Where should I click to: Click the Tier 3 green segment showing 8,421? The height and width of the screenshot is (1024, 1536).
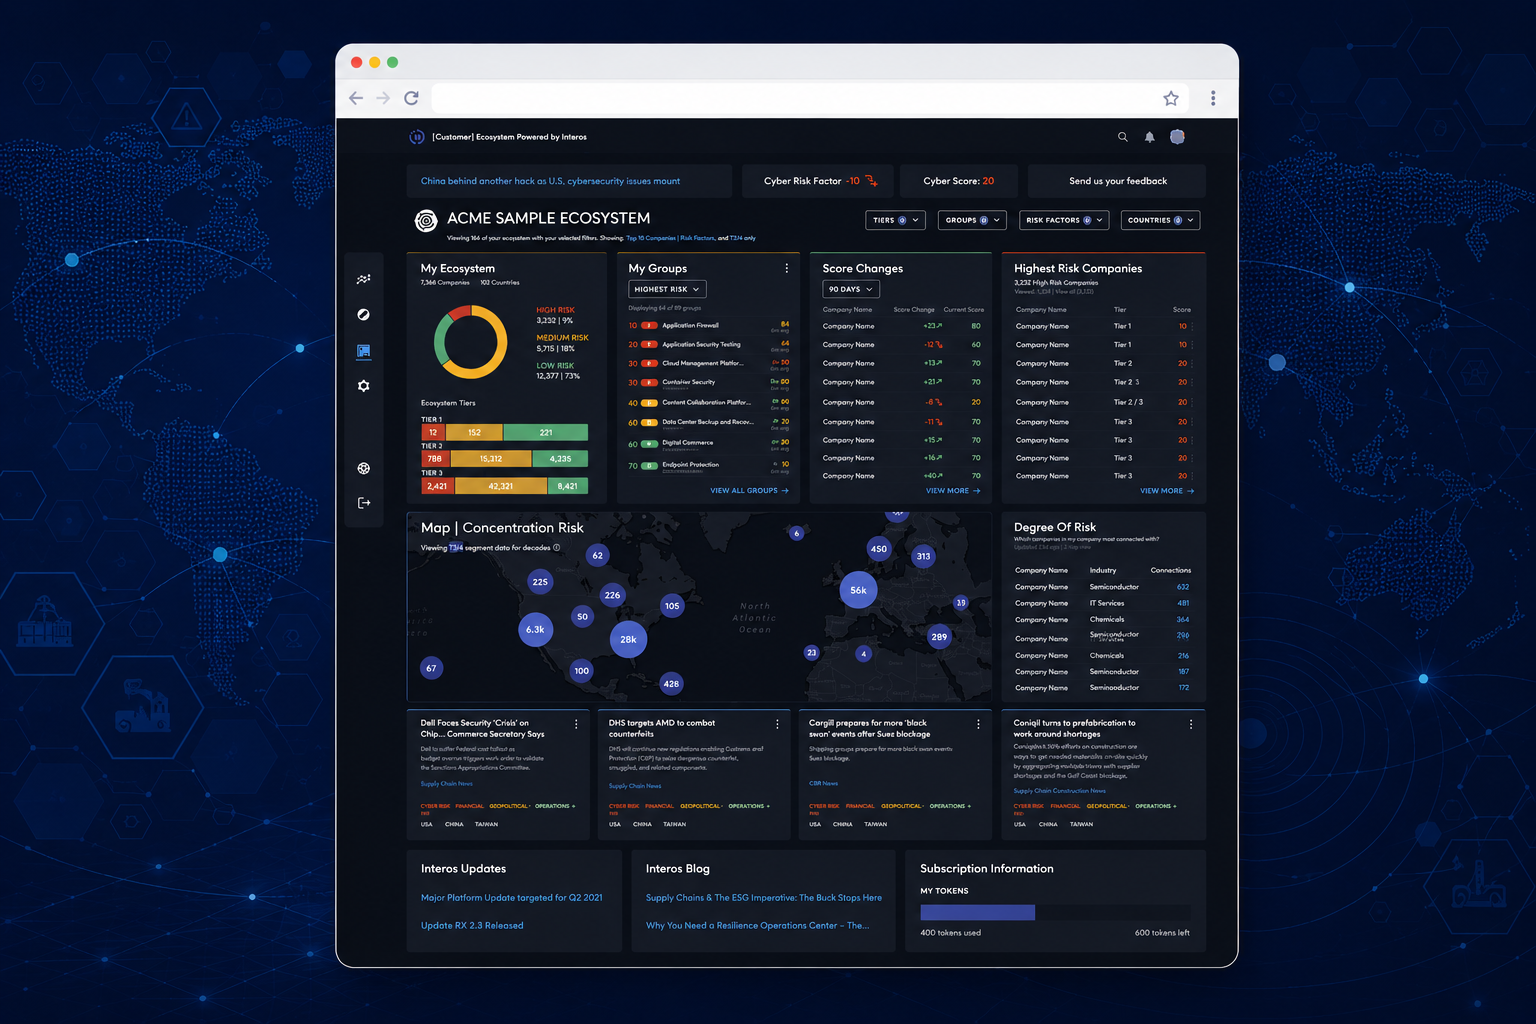568,486
